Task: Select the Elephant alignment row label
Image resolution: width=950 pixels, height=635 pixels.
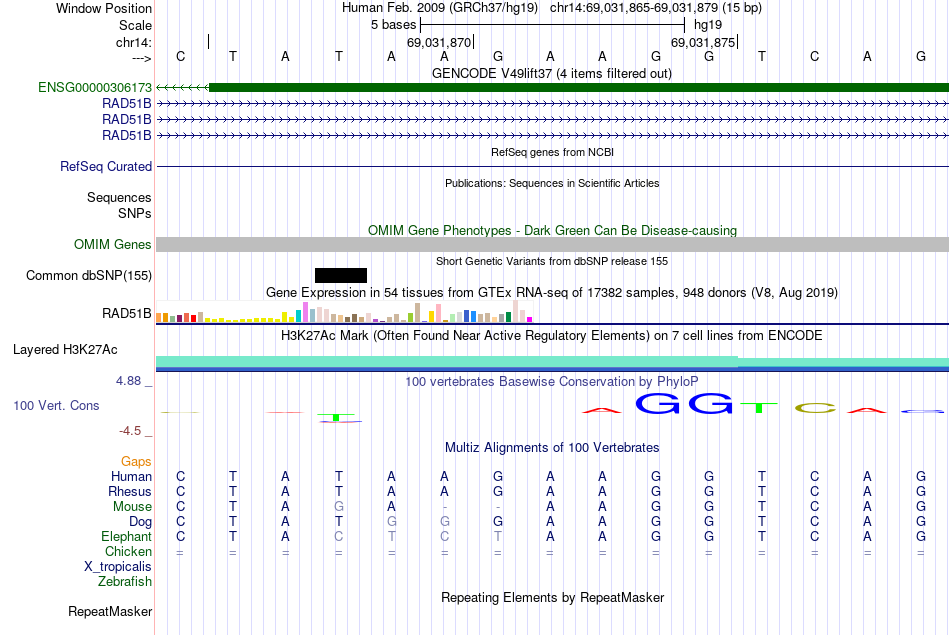Action: [127, 537]
